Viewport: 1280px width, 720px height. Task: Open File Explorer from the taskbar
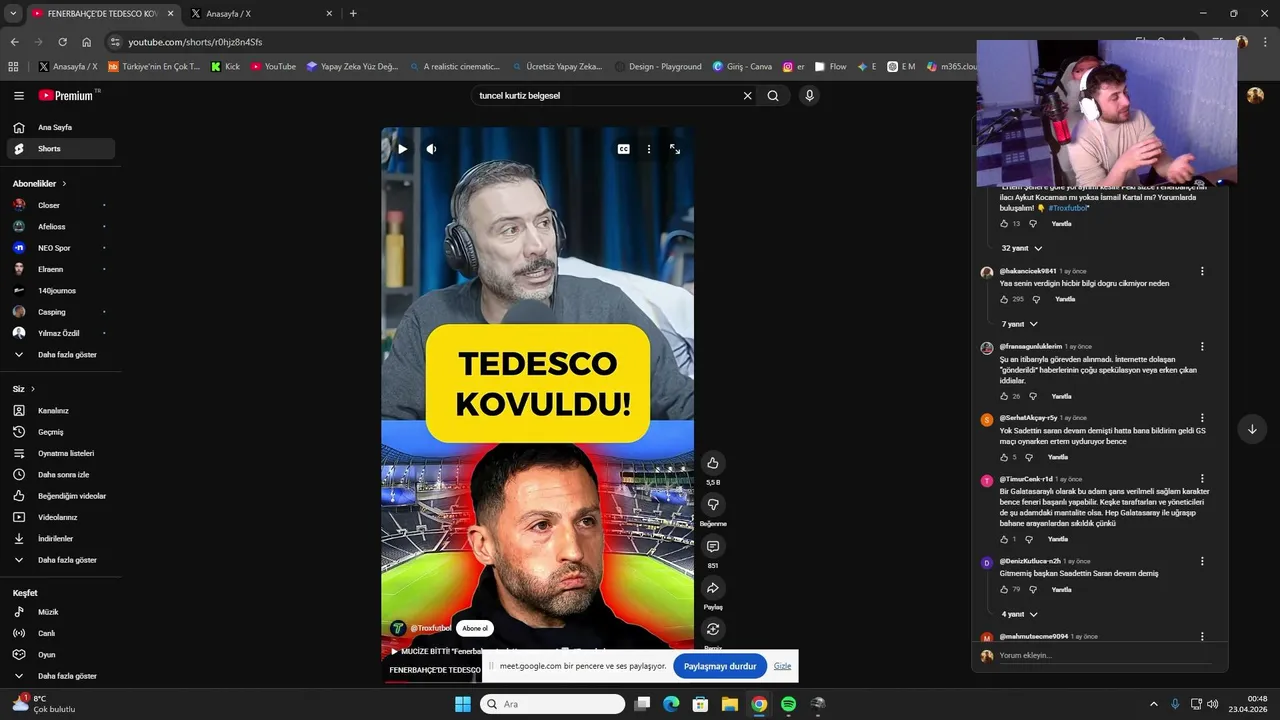pos(730,704)
